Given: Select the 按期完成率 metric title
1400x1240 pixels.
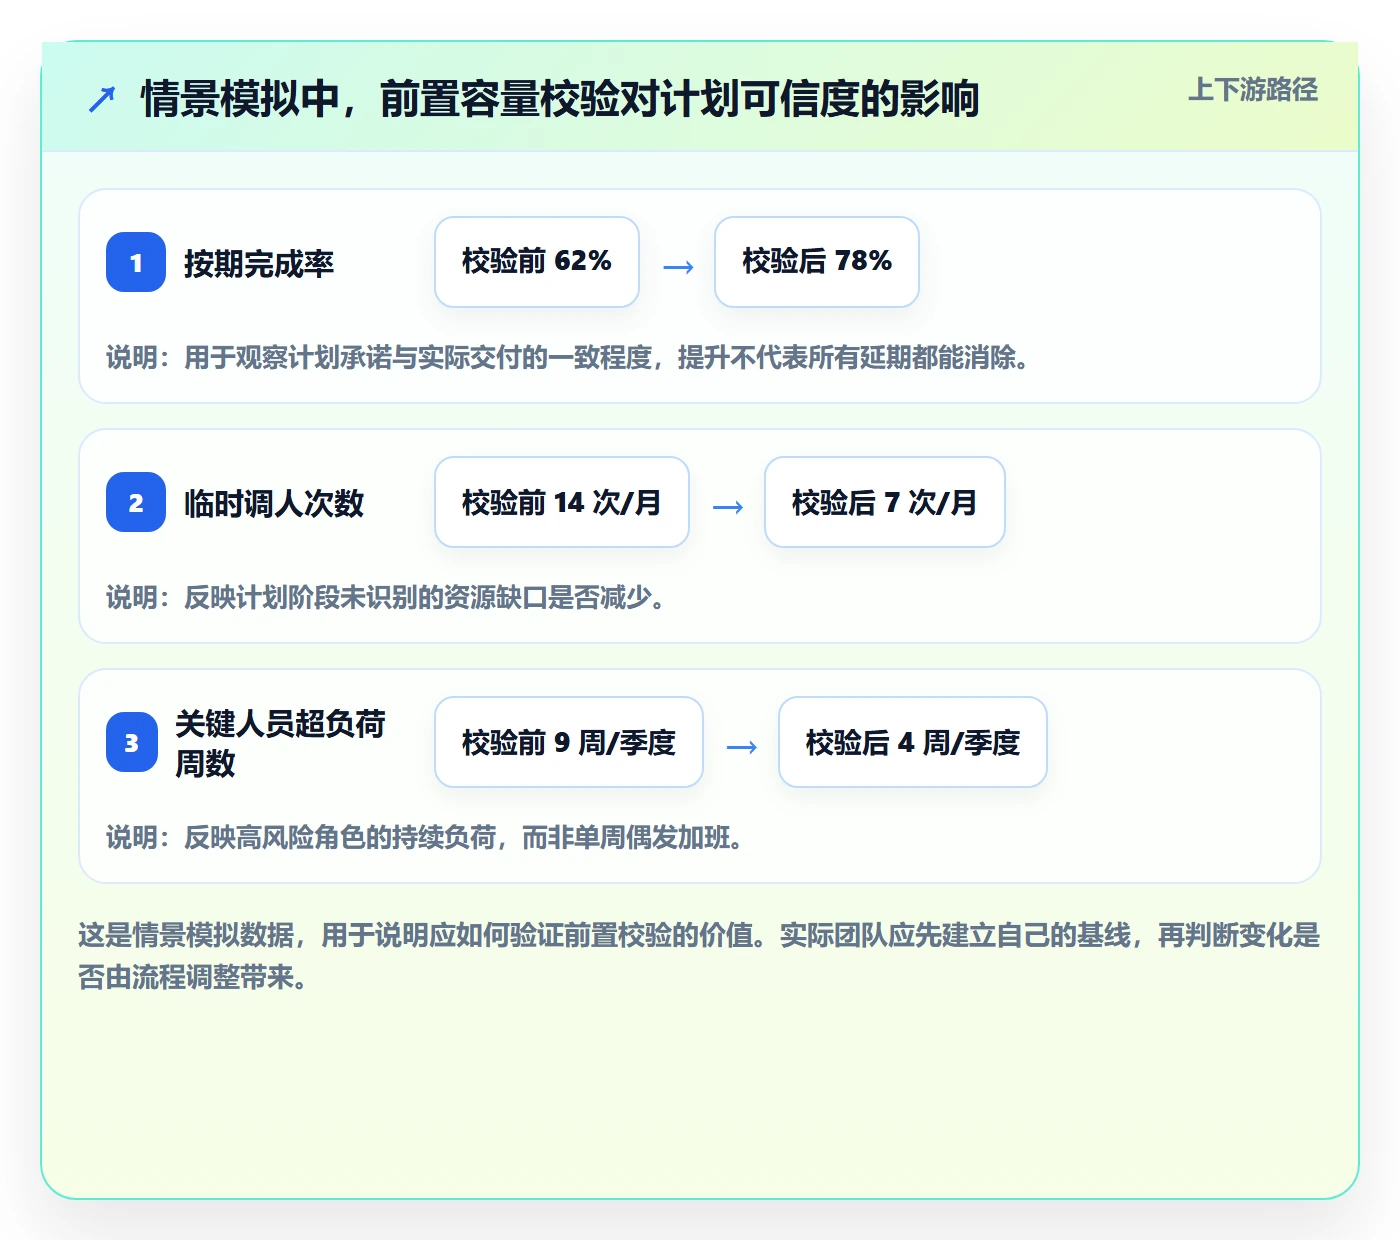Looking at the screenshot, I should [x=259, y=263].
